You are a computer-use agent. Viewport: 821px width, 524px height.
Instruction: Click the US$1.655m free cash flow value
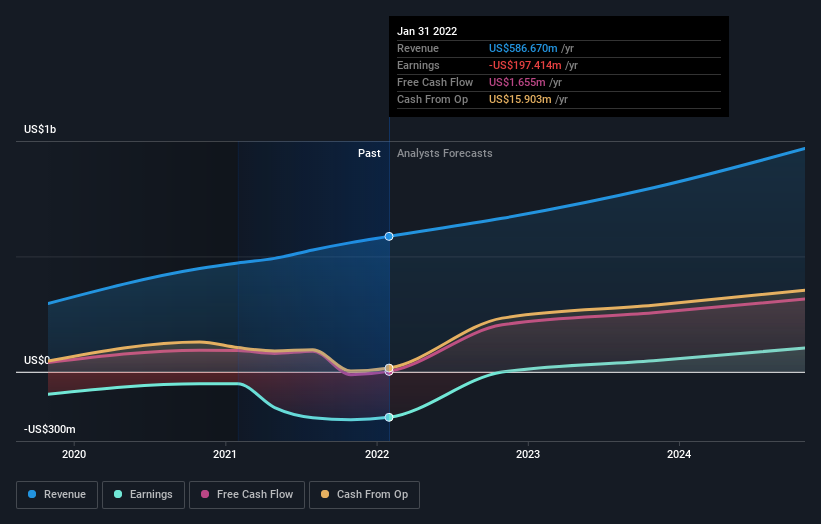pos(517,82)
